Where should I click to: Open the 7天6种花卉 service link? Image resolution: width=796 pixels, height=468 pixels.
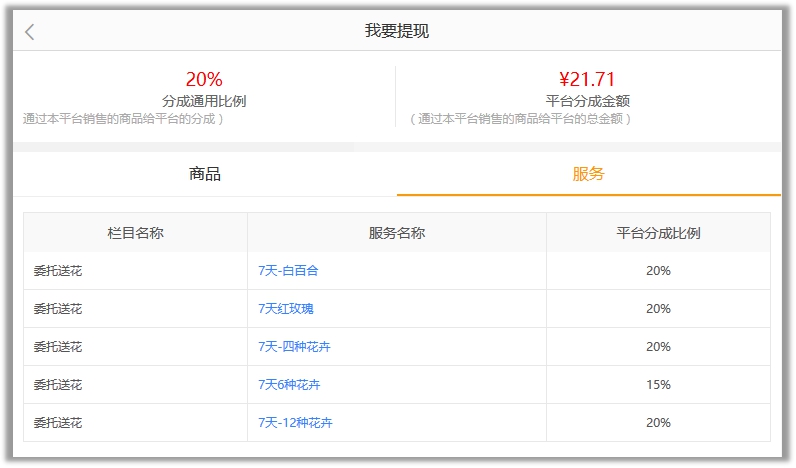(x=289, y=385)
